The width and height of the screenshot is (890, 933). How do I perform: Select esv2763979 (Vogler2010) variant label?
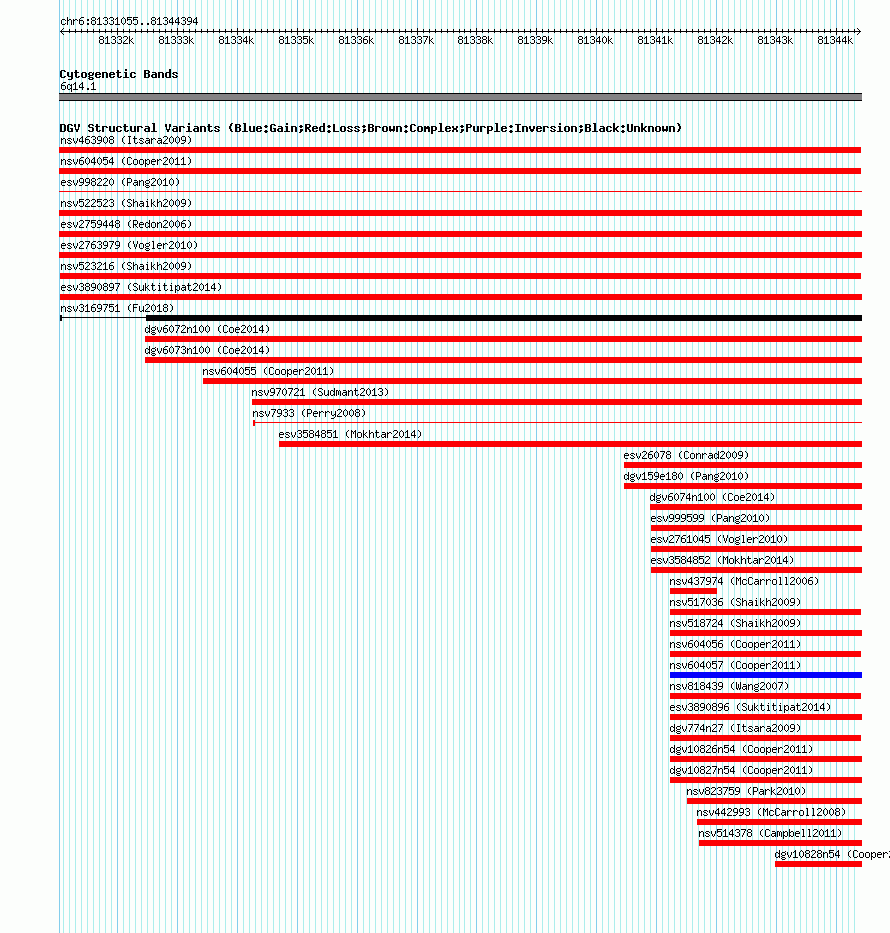[129, 245]
